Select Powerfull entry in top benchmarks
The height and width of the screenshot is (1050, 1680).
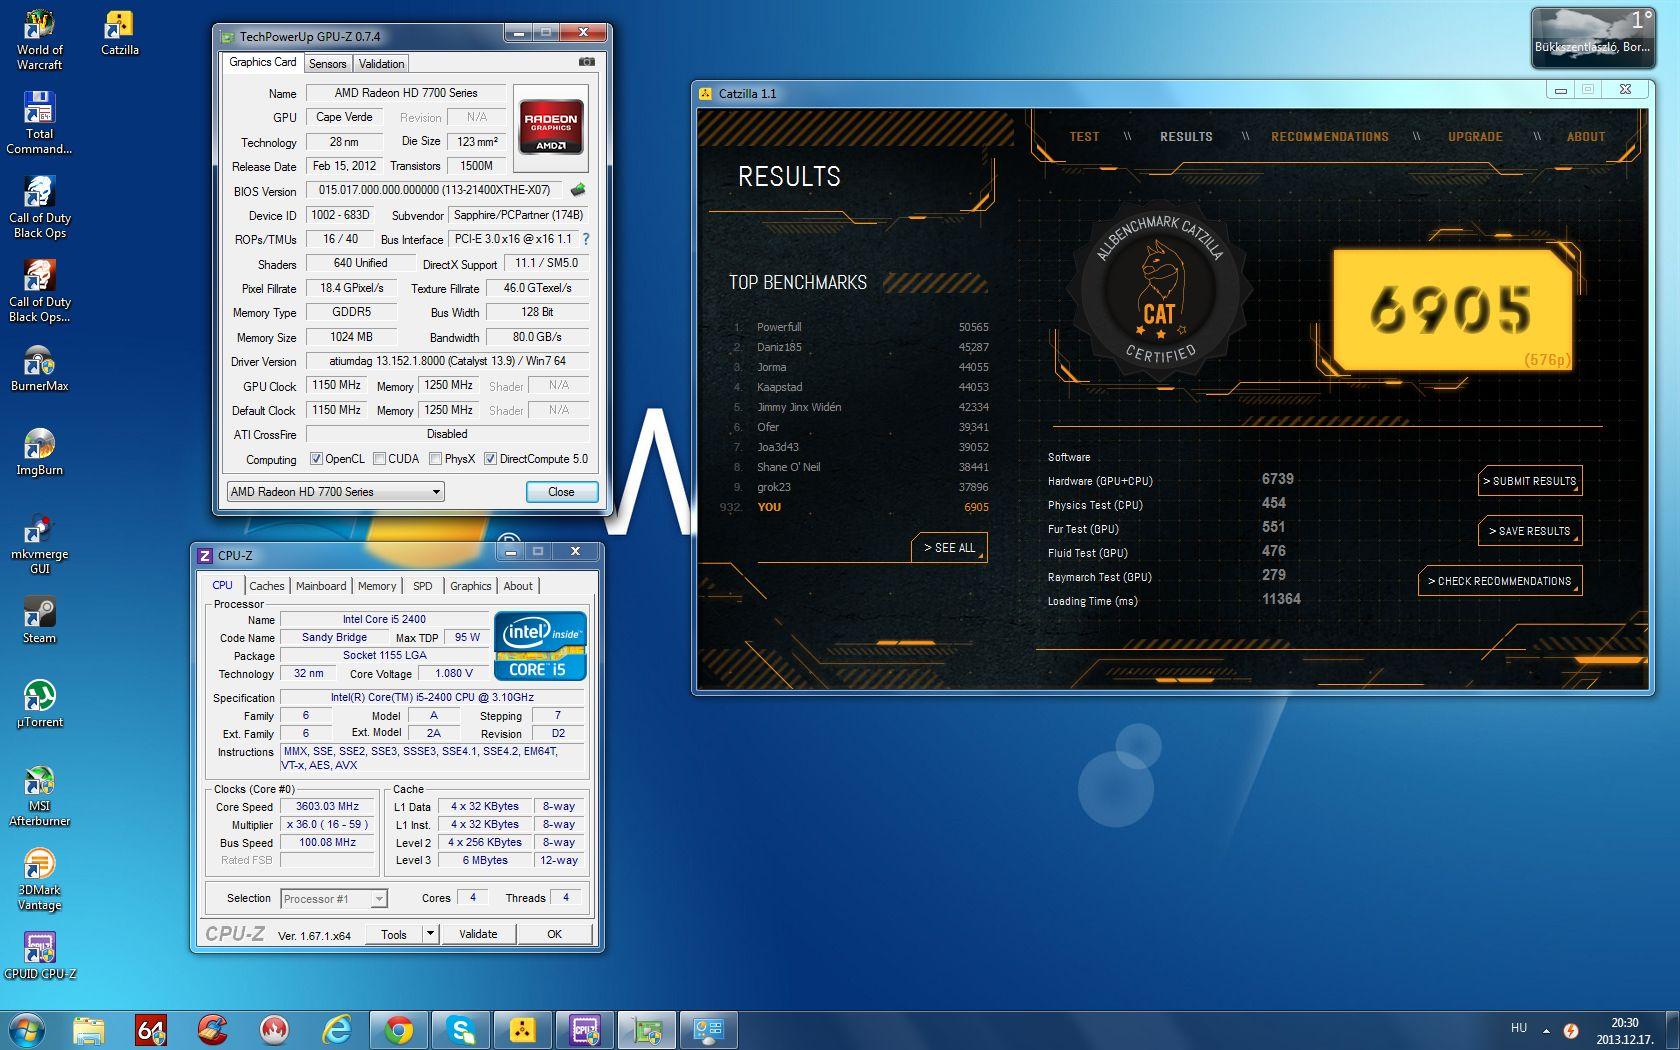pyautogui.click(x=860, y=327)
